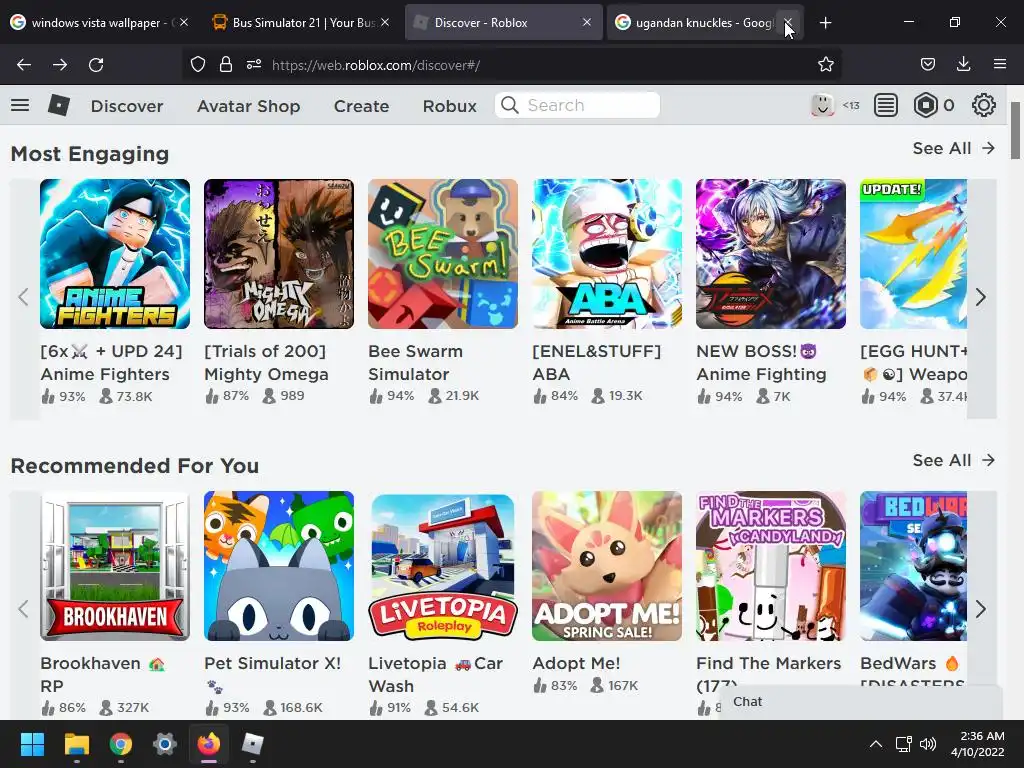Open the Avatar Shop menu item
Viewport: 1024px width, 768px height.
(249, 106)
